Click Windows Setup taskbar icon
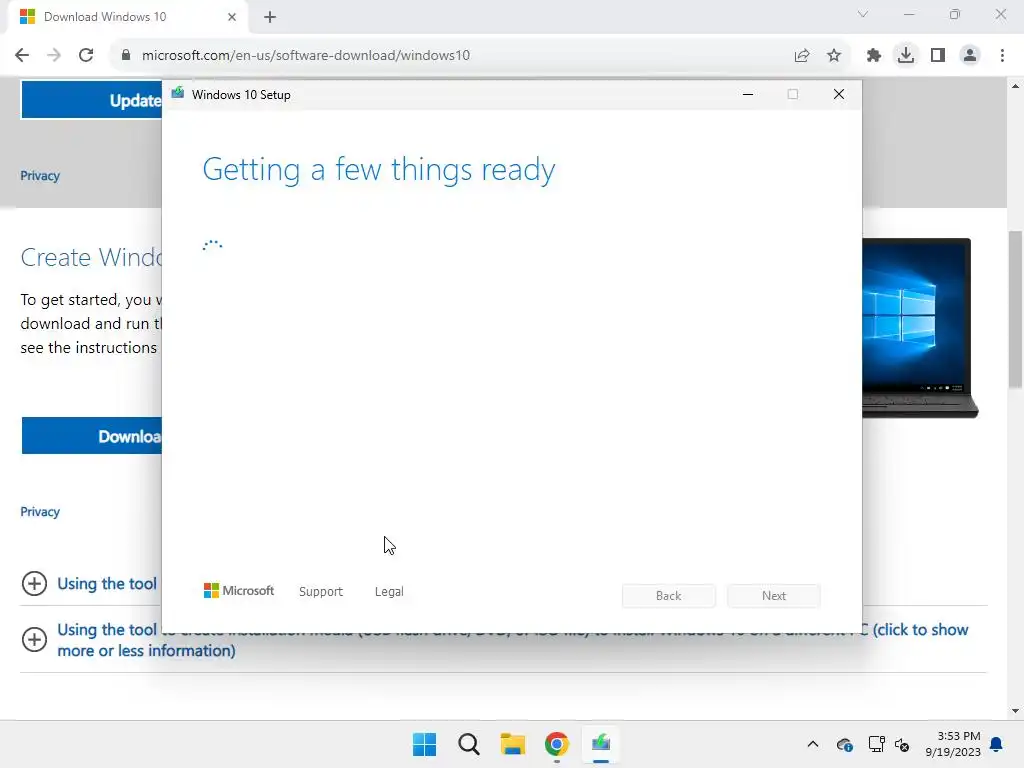Image resolution: width=1024 pixels, height=768 pixels. click(x=601, y=744)
